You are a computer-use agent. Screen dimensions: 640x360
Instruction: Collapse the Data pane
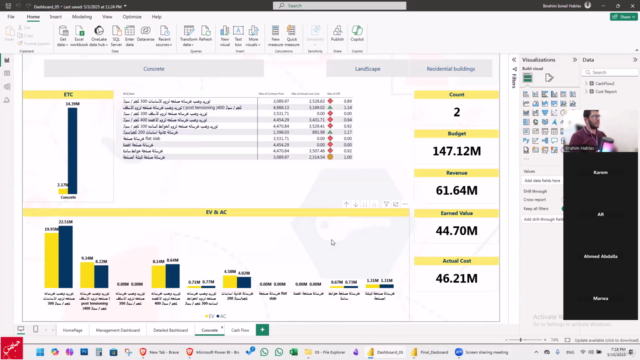coord(635,60)
